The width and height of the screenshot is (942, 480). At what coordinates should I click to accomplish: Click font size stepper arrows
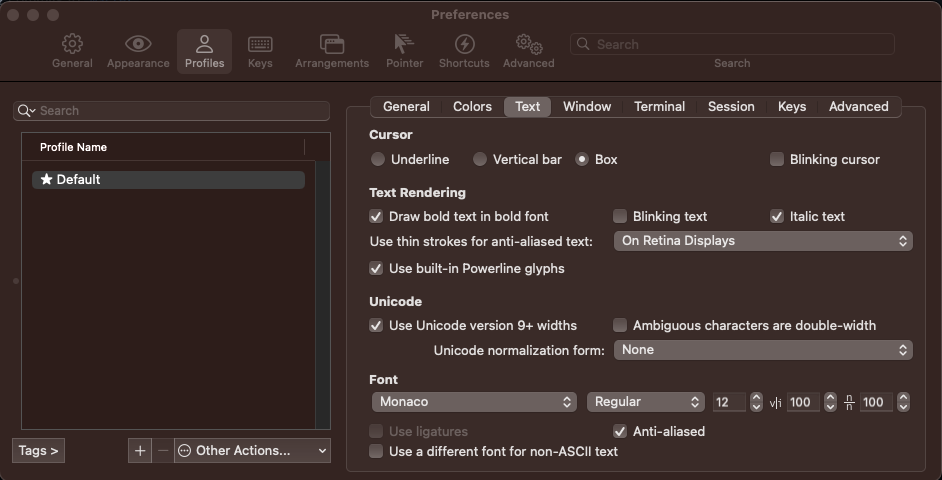[x=756, y=402]
